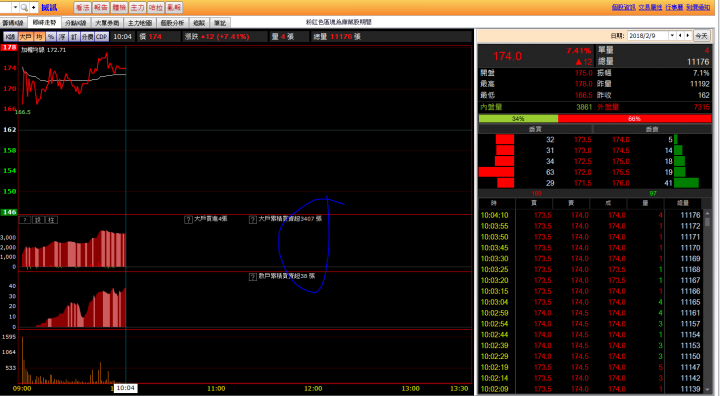
Task: Toggle the 訂 chart button
Action: pyautogui.click(x=73, y=37)
